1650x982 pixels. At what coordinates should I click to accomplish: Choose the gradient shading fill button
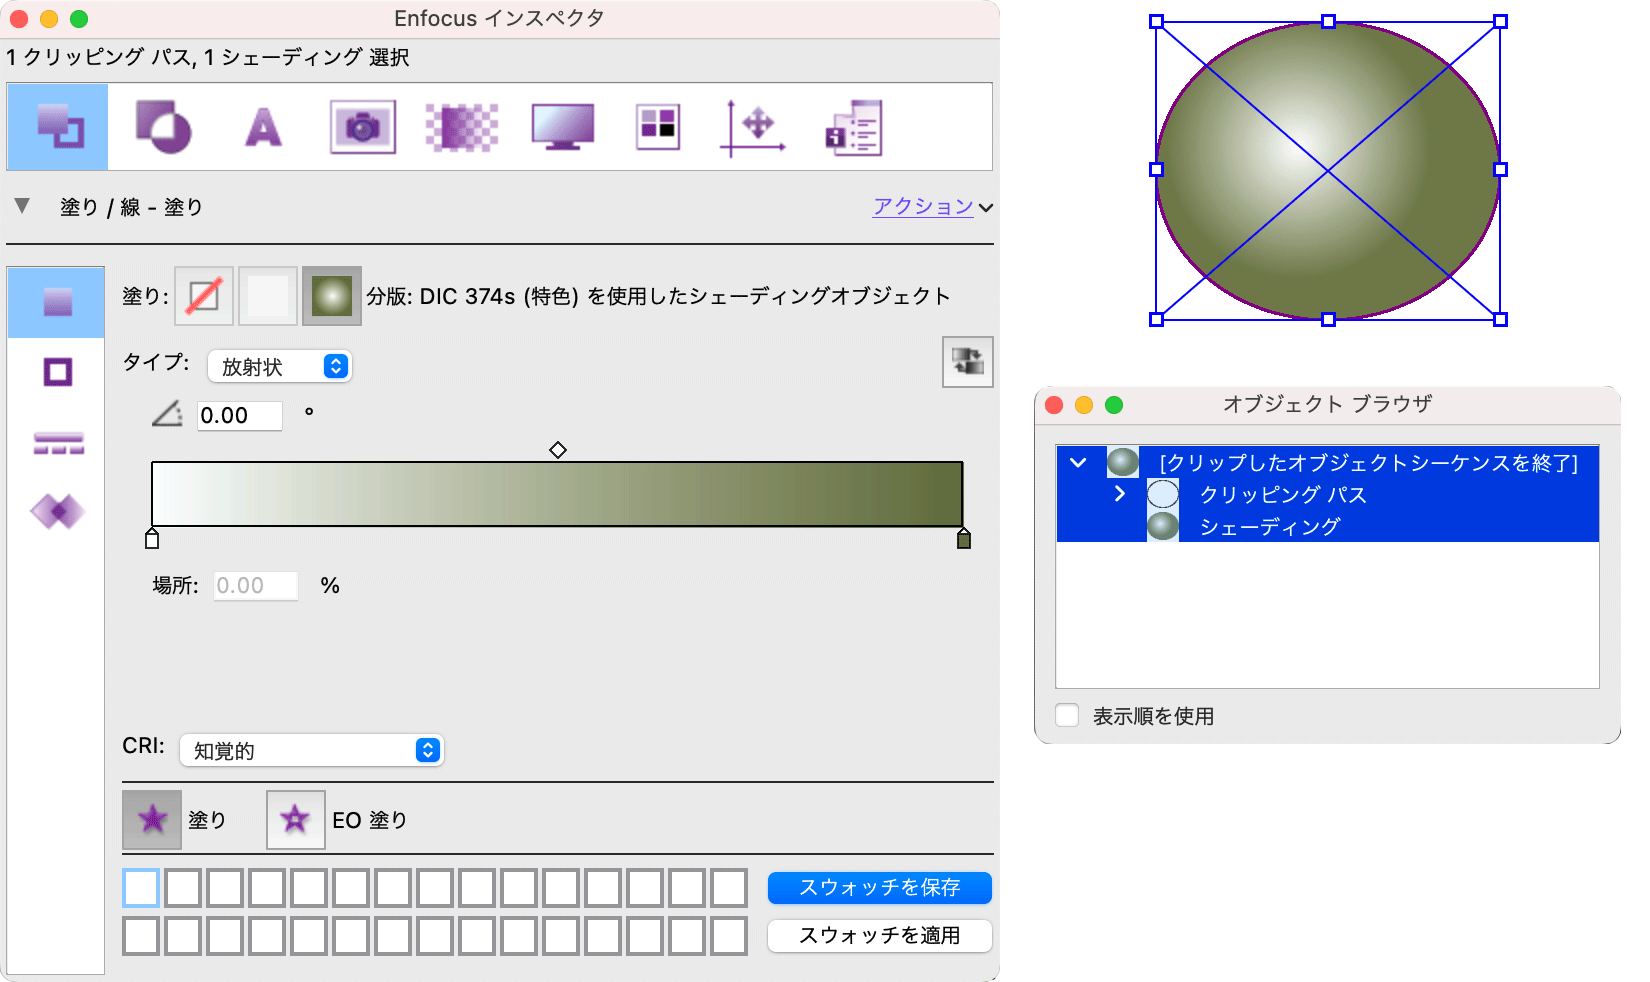coord(332,296)
